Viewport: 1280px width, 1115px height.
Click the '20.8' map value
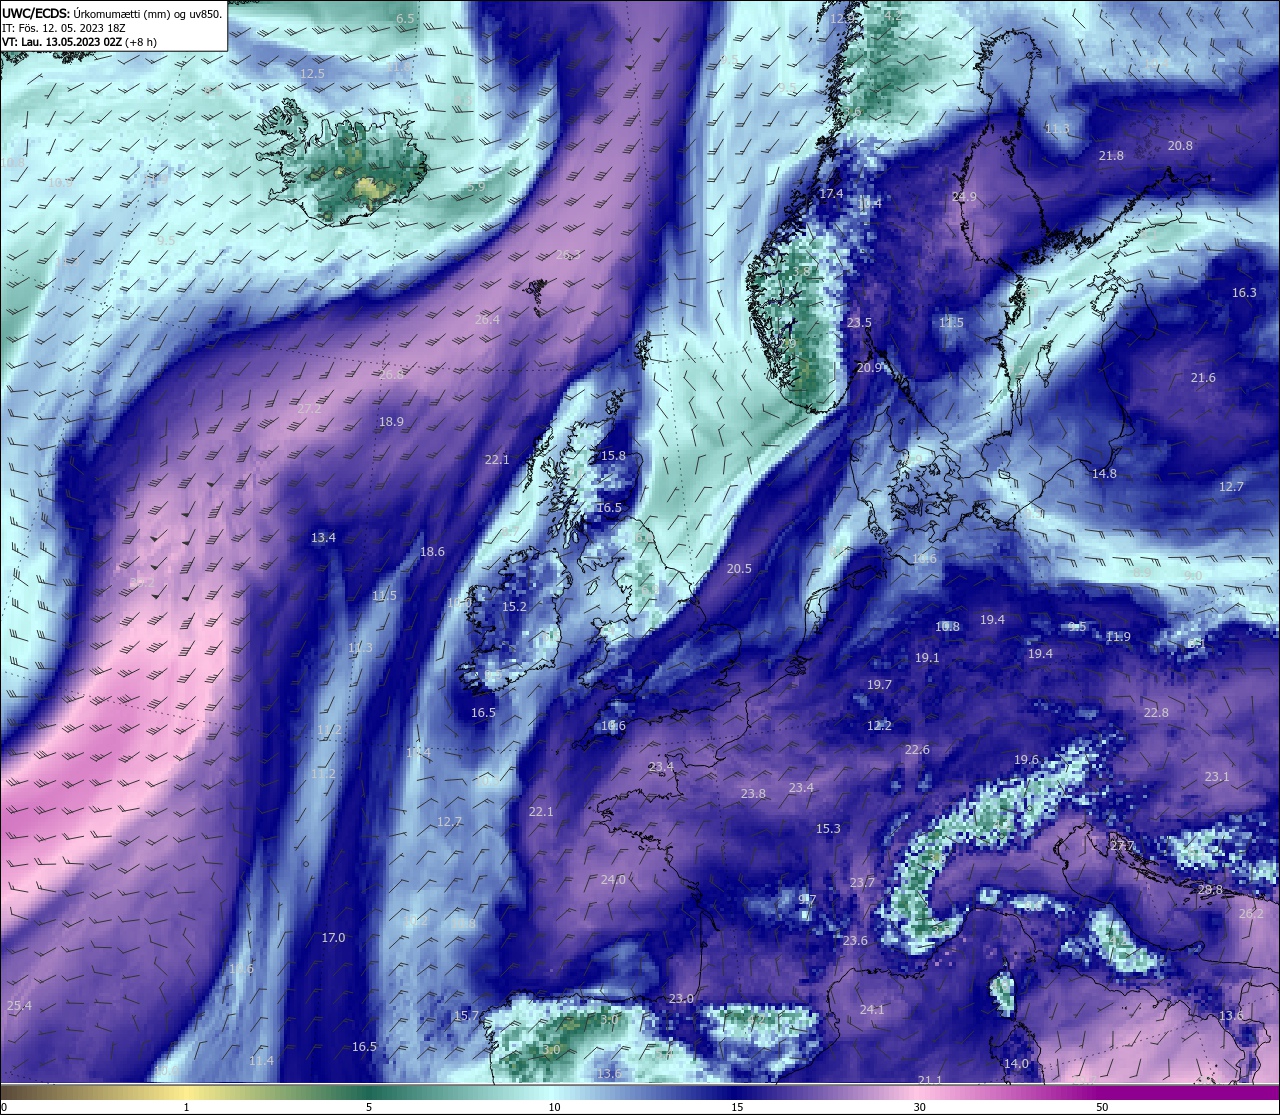(x=1180, y=146)
